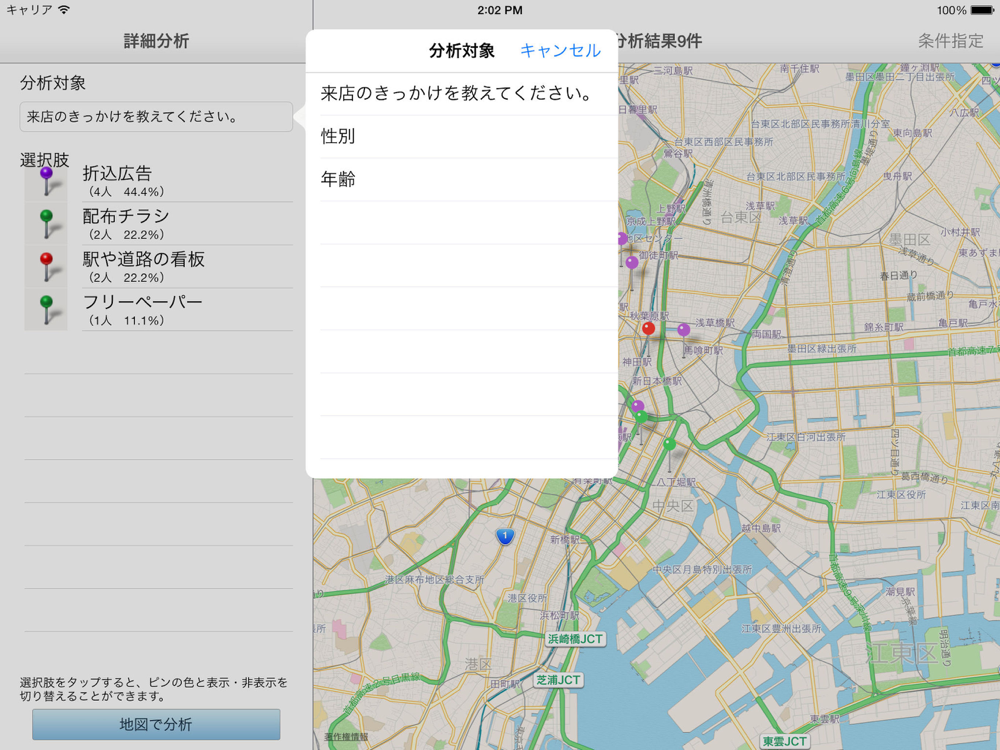
Task: Select the green map pin near 八丁堀駅
Action: pos(669,445)
